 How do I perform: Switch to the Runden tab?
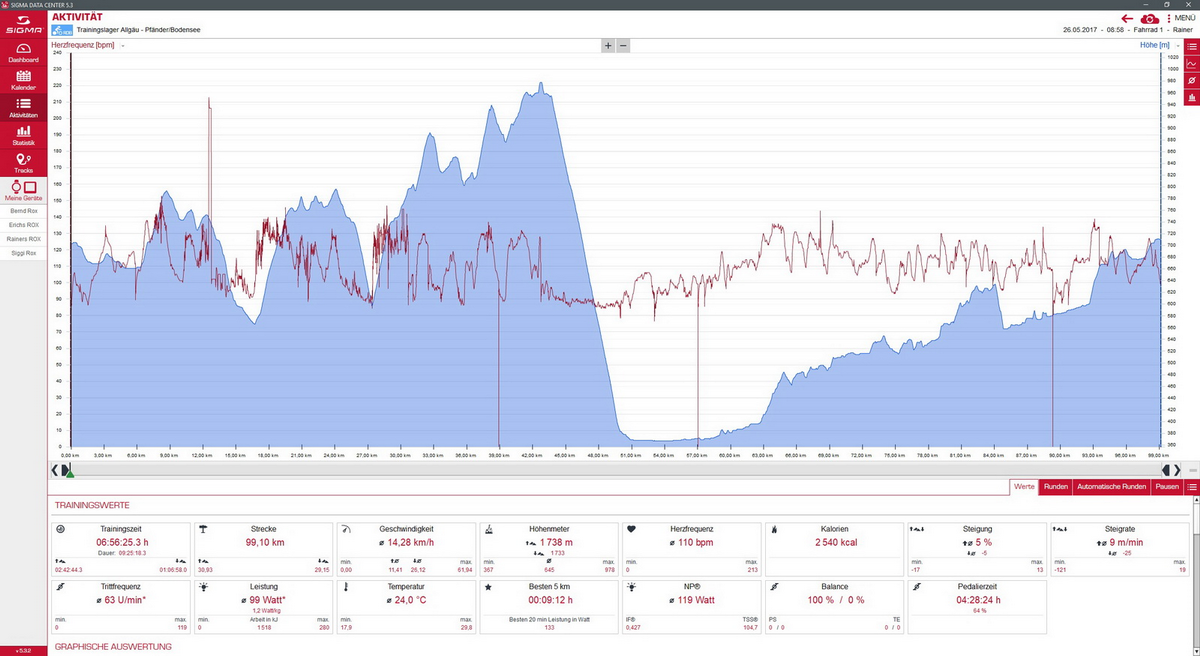[x=1055, y=487]
